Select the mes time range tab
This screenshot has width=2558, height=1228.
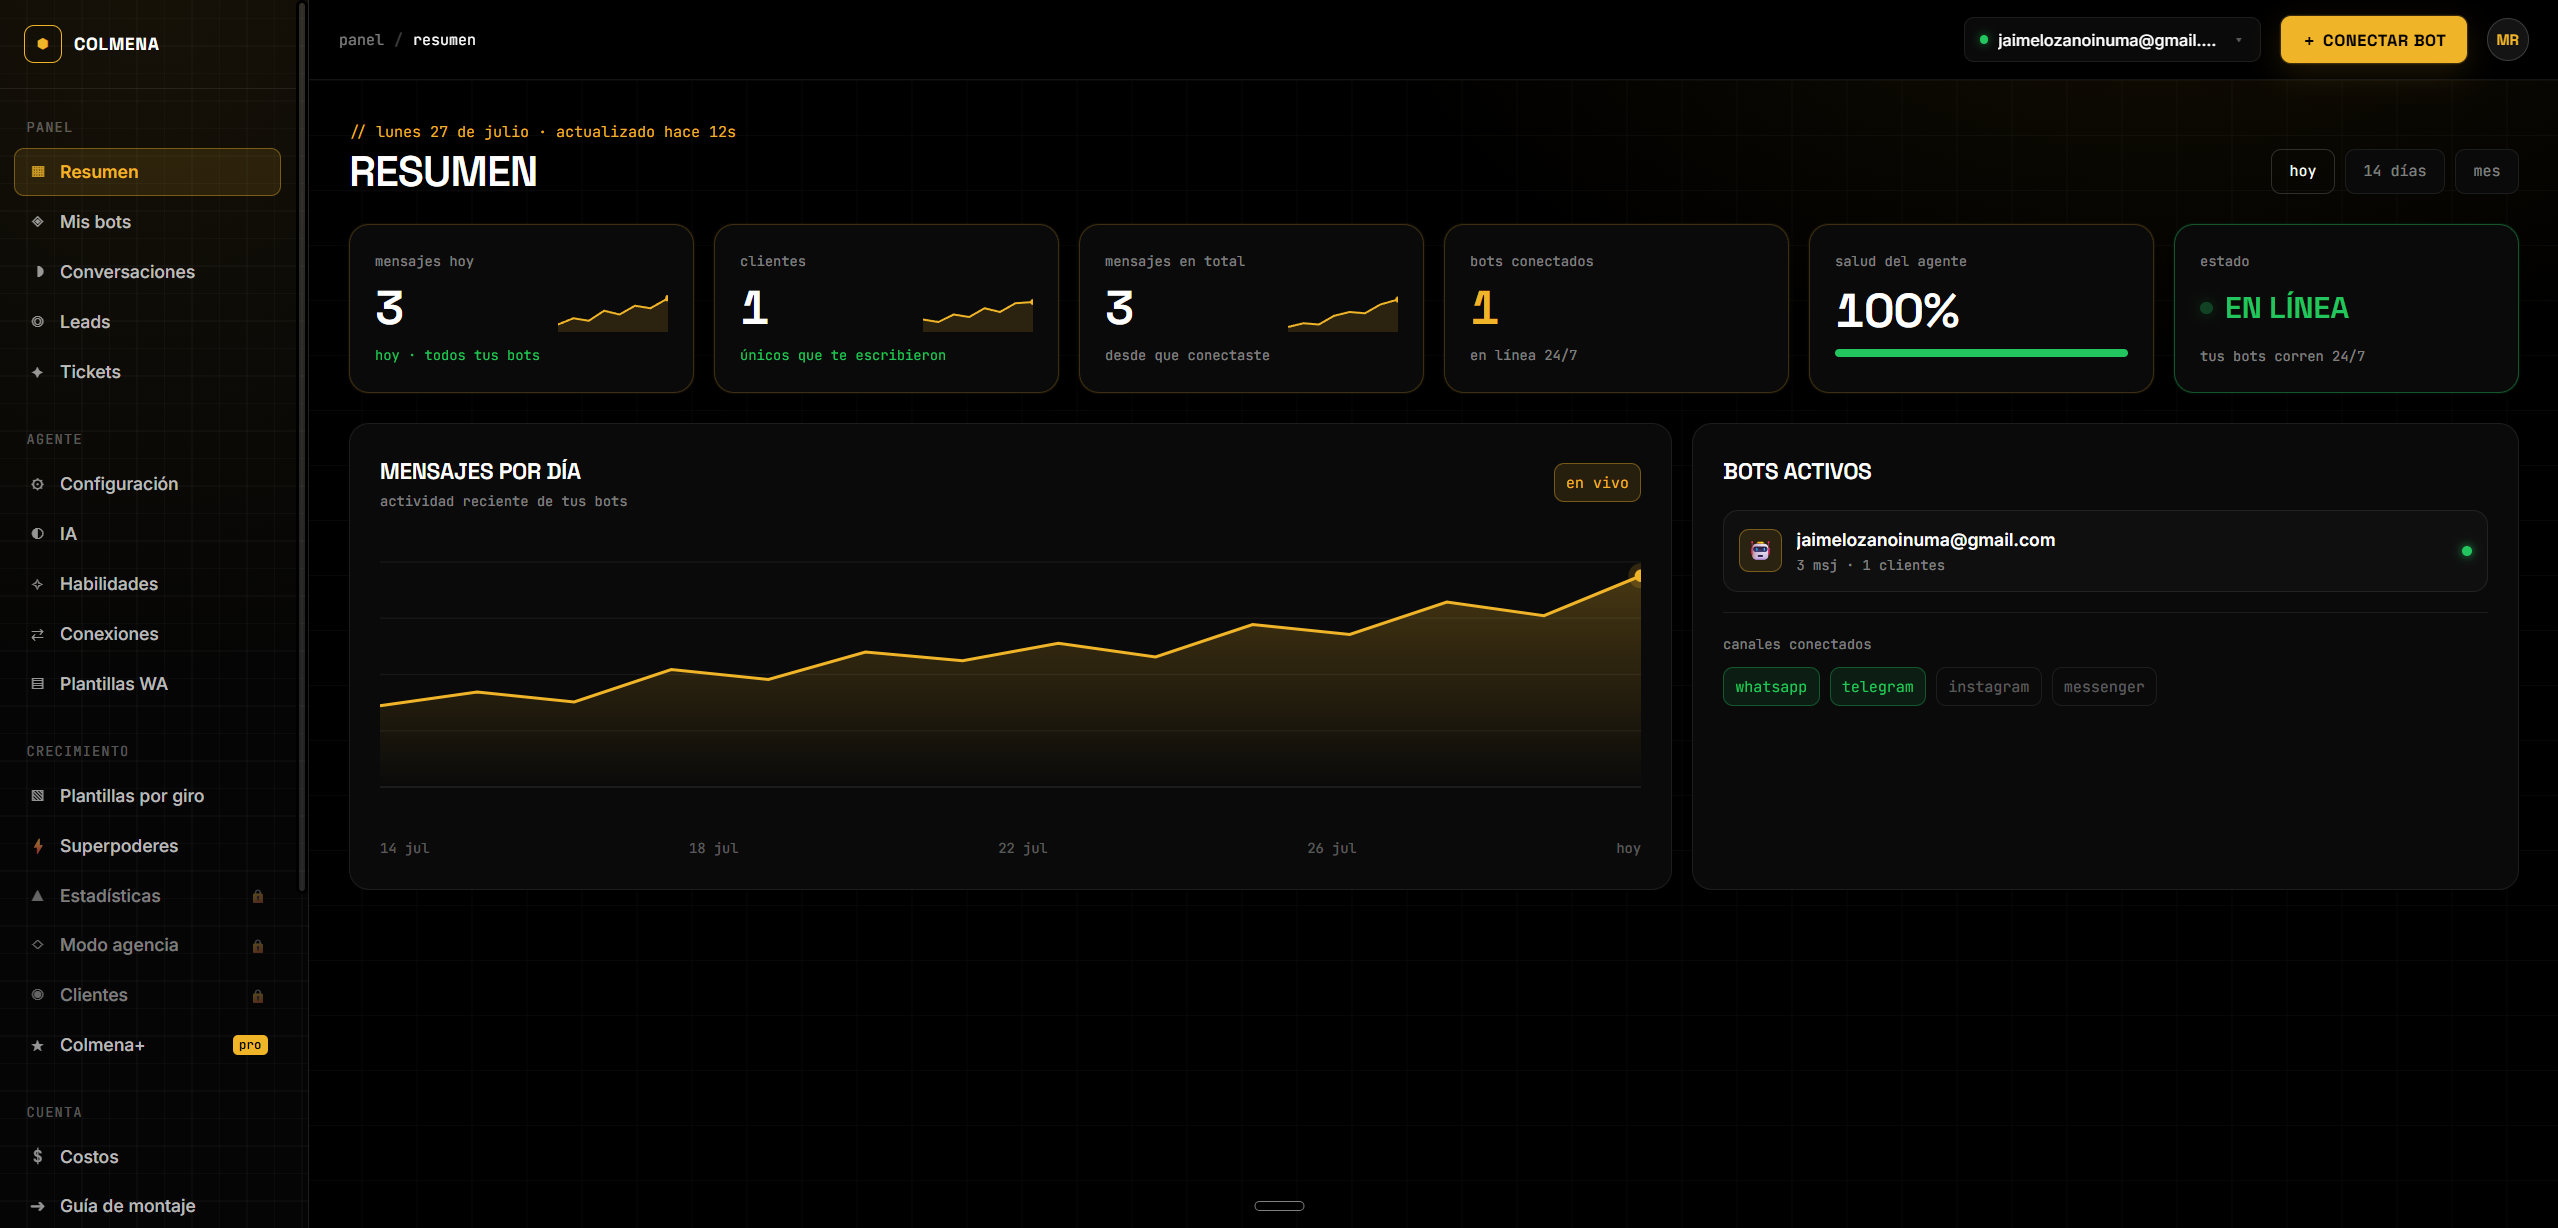click(x=2486, y=171)
